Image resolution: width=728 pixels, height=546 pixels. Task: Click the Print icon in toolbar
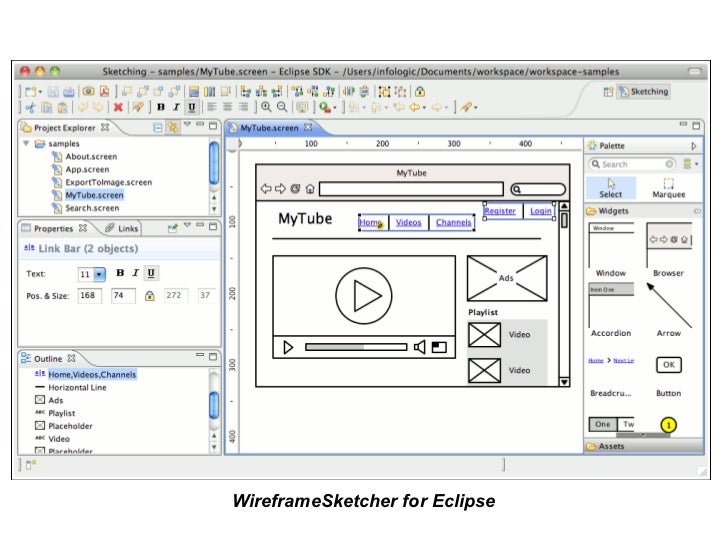pyautogui.click(x=68, y=91)
